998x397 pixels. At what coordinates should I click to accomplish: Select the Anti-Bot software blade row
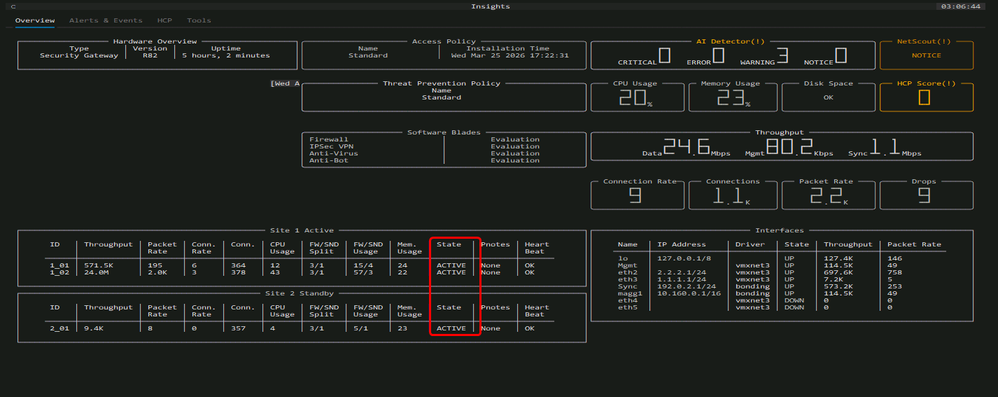424,160
